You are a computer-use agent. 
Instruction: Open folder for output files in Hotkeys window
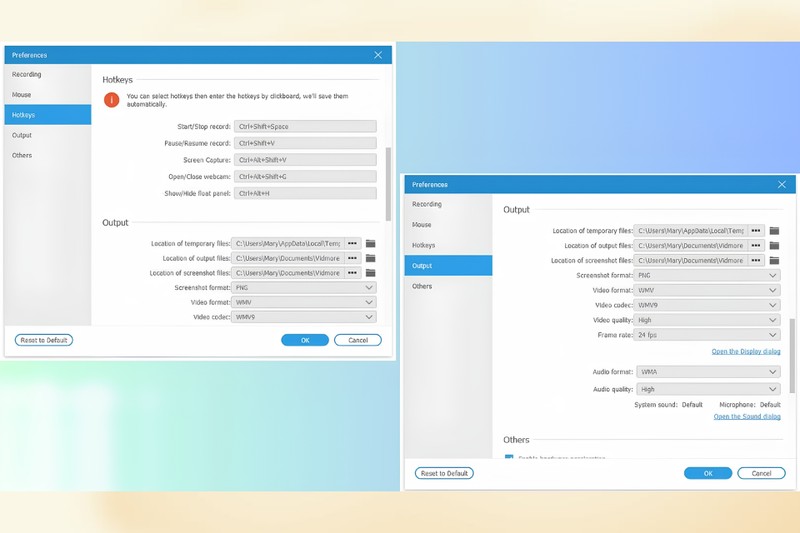point(370,258)
